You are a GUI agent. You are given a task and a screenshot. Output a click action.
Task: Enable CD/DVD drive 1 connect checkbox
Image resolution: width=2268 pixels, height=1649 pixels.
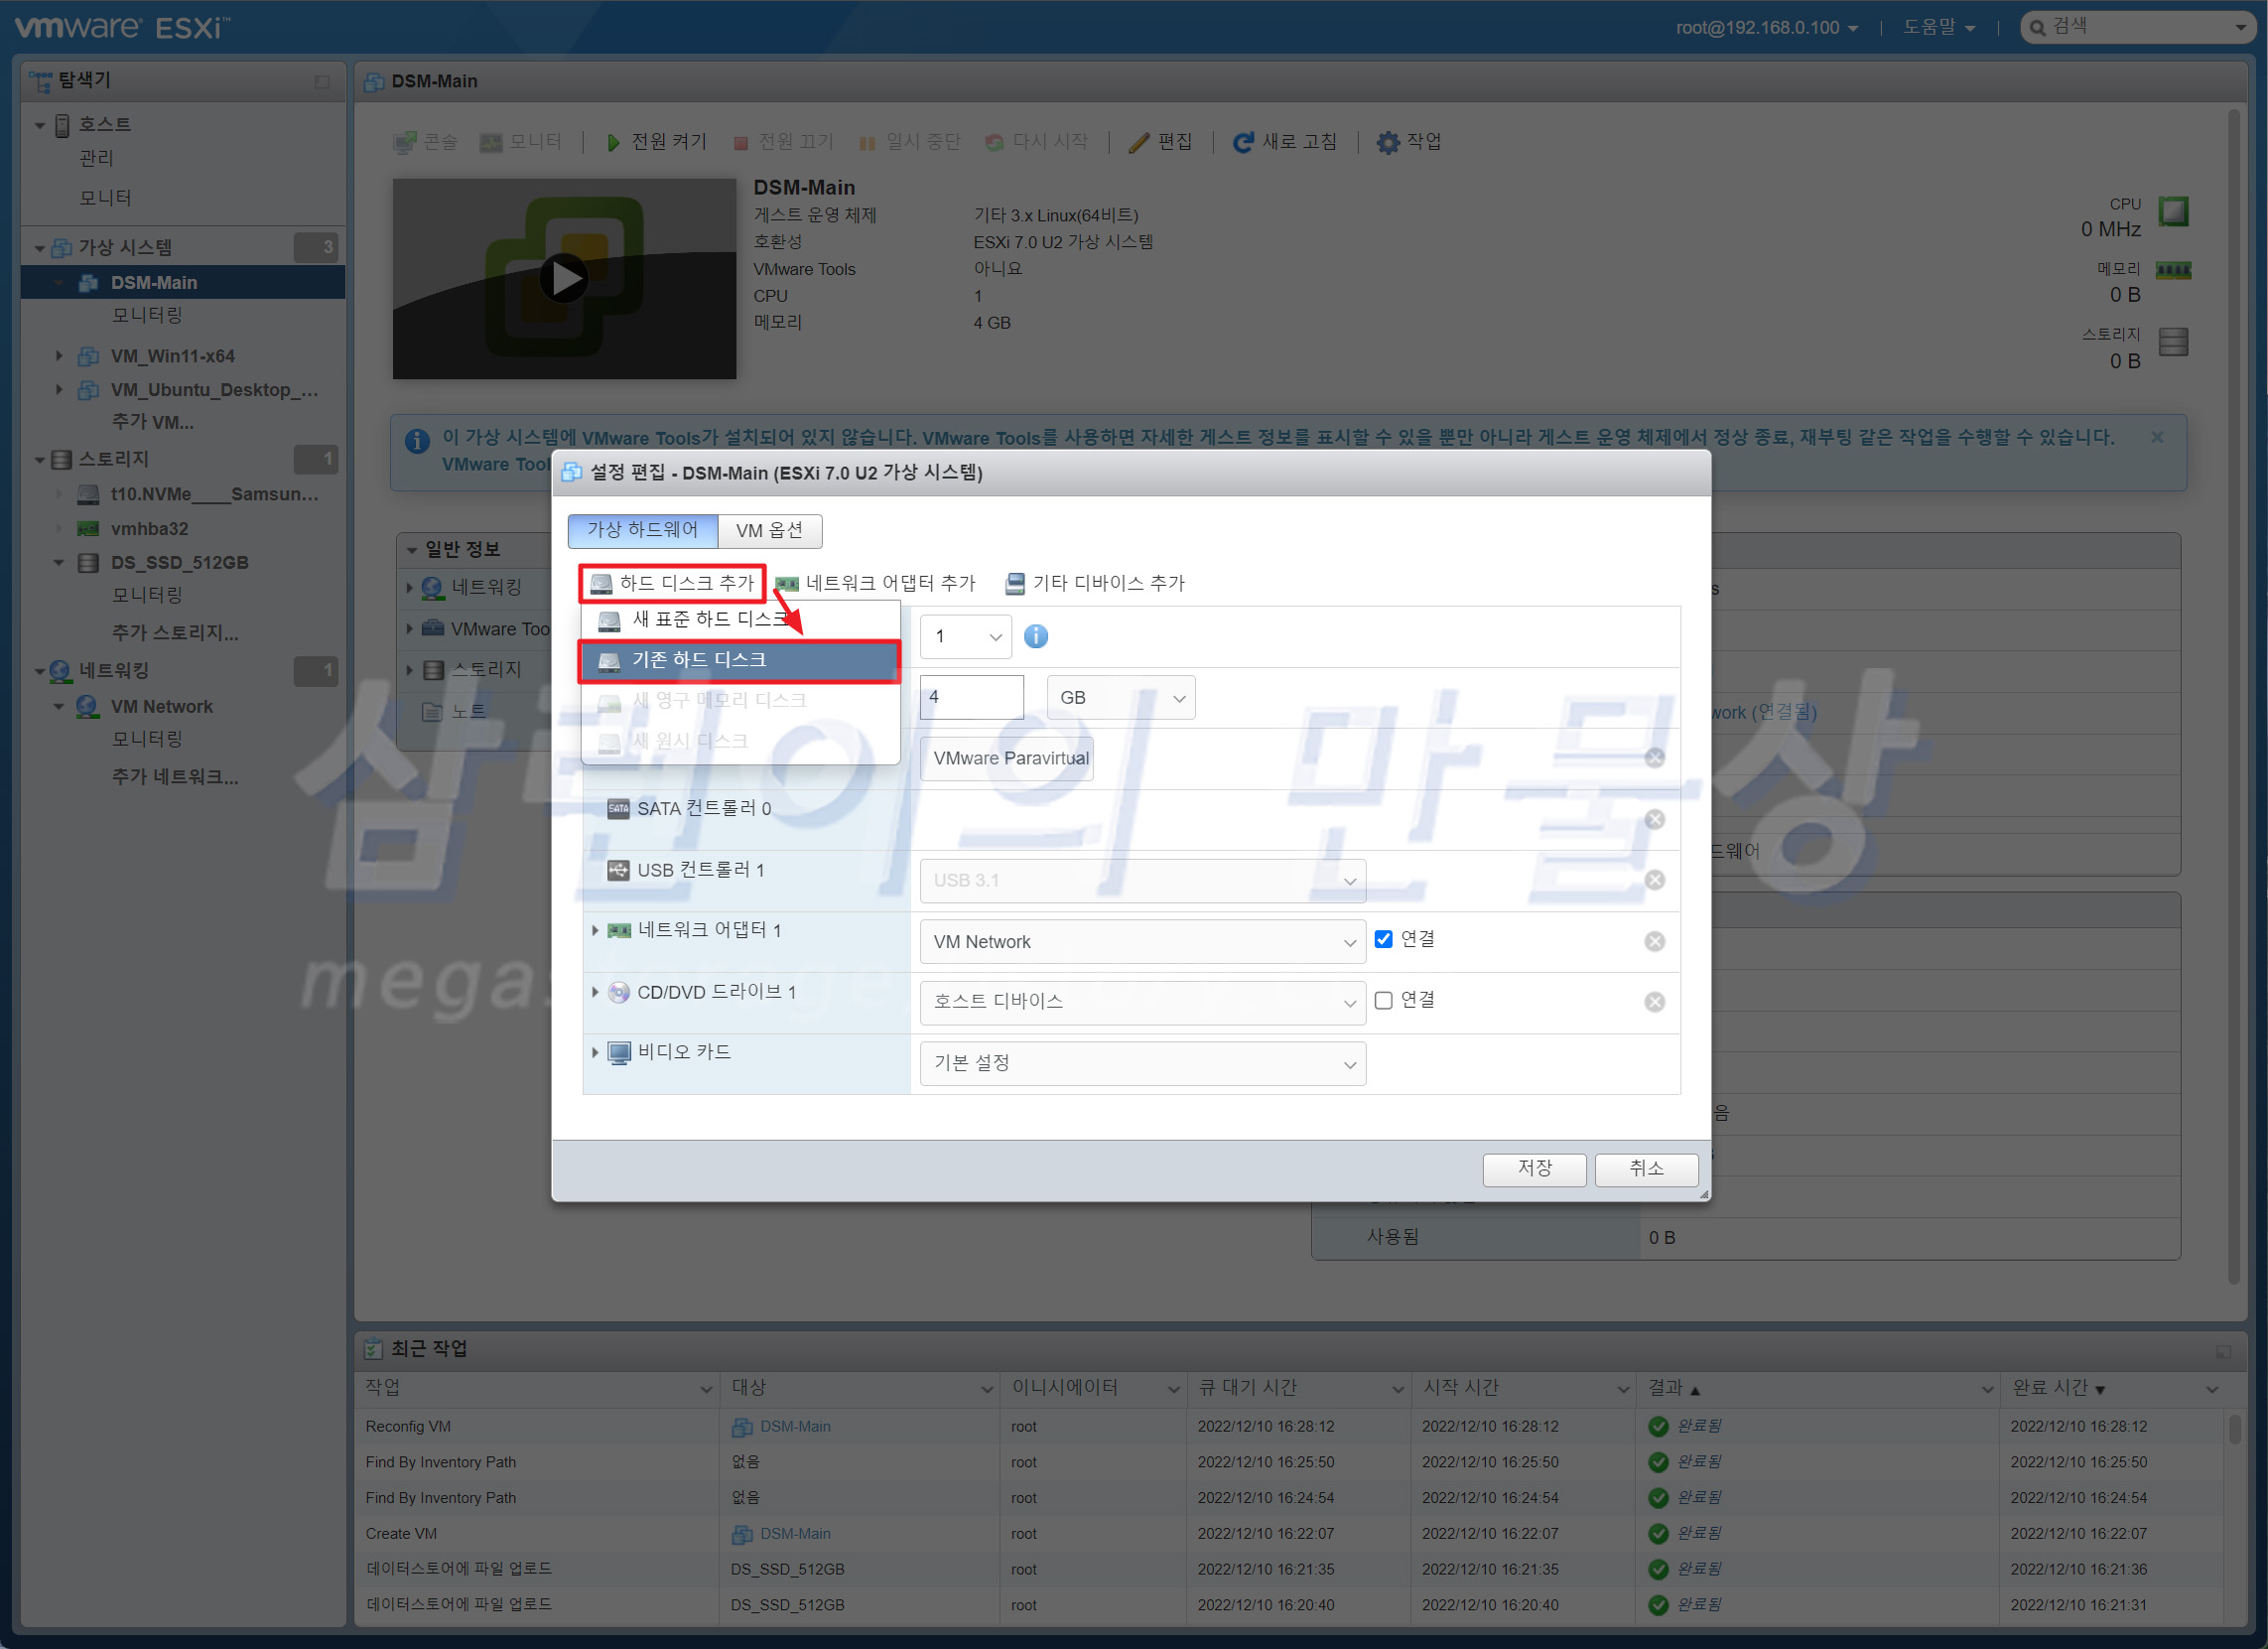coord(1383,1000)
